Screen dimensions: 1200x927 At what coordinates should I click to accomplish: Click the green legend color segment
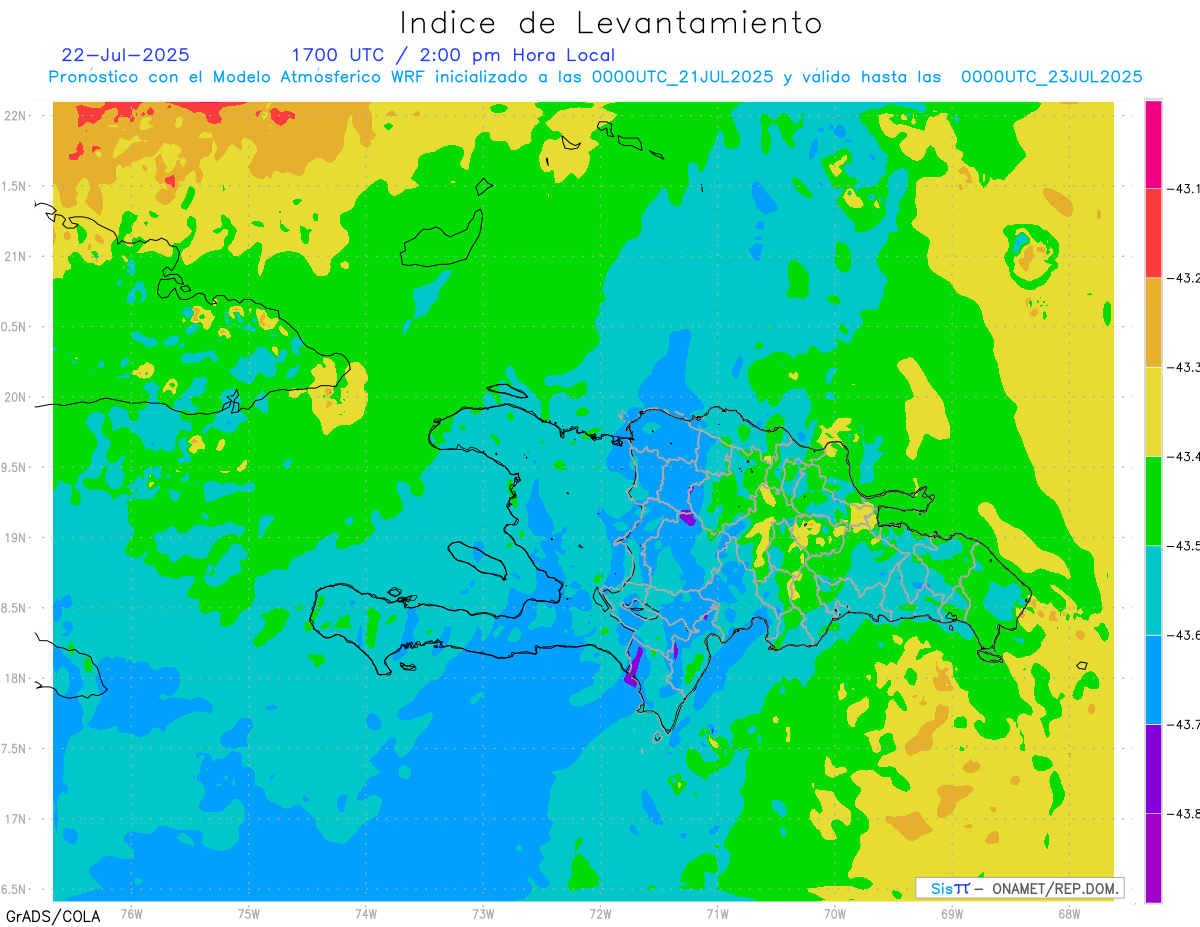[x=1153, y=500]
